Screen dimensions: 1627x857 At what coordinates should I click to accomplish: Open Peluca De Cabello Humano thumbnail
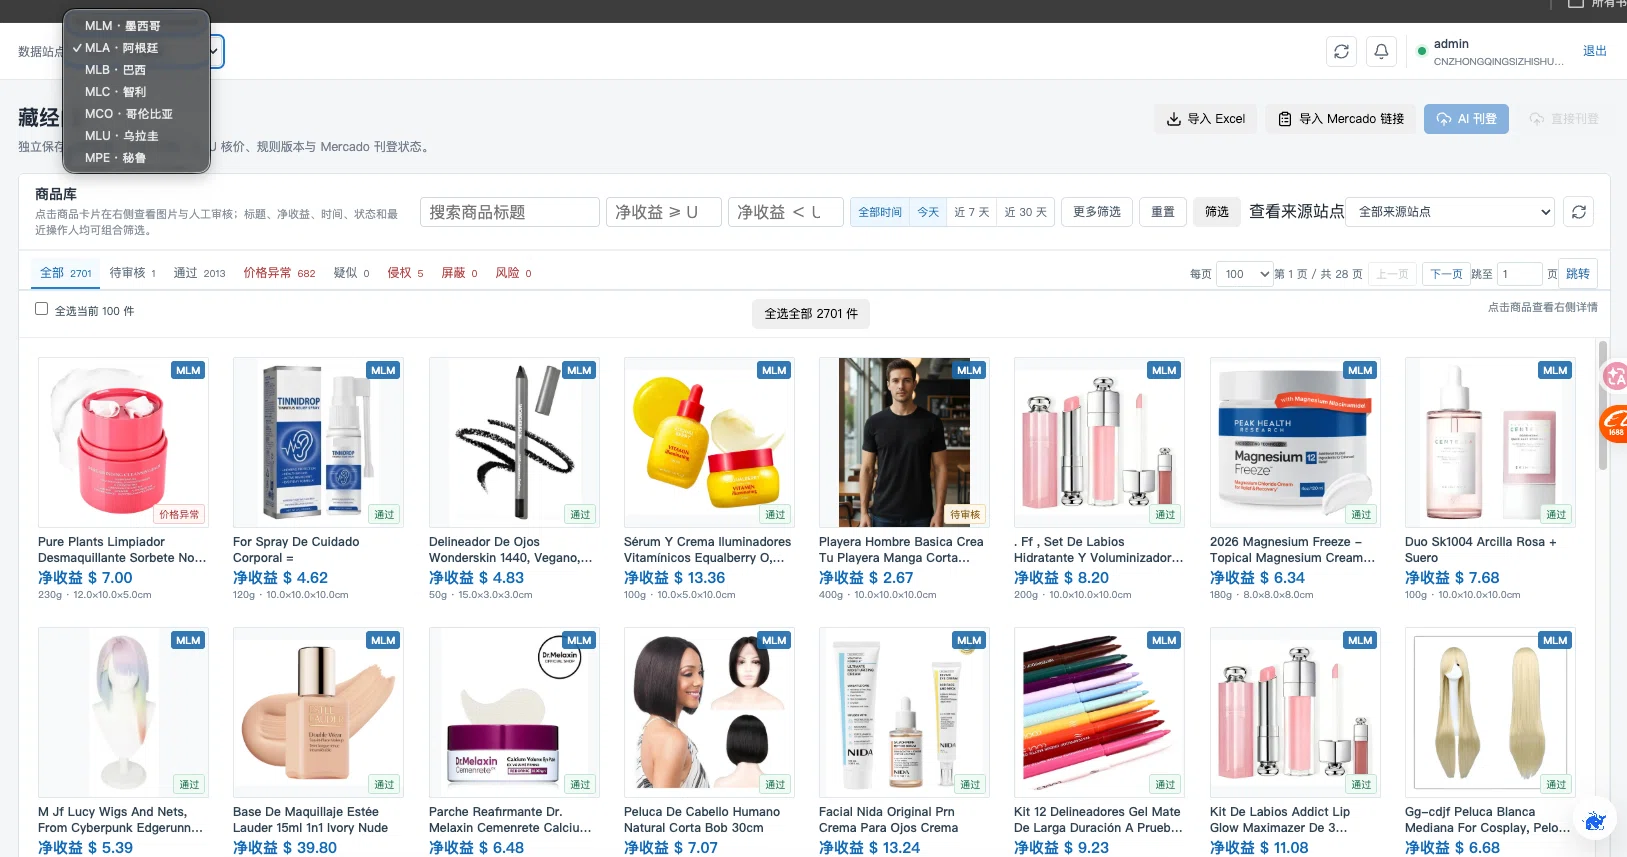709,712
